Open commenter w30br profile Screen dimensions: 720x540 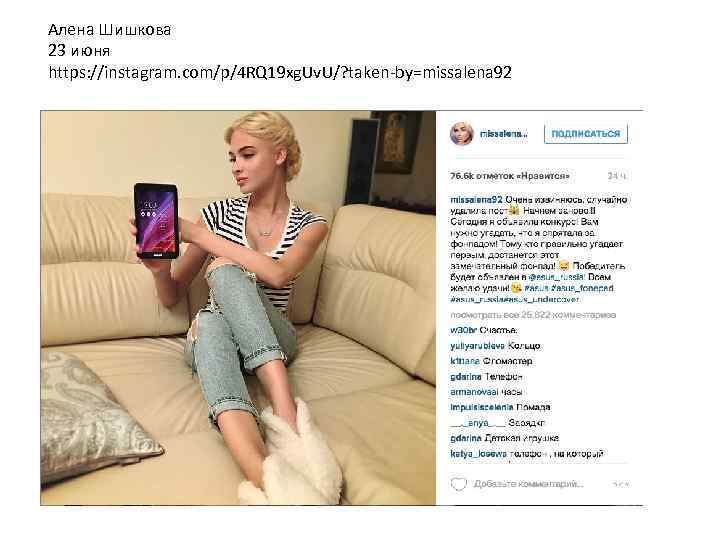[464, 330]
